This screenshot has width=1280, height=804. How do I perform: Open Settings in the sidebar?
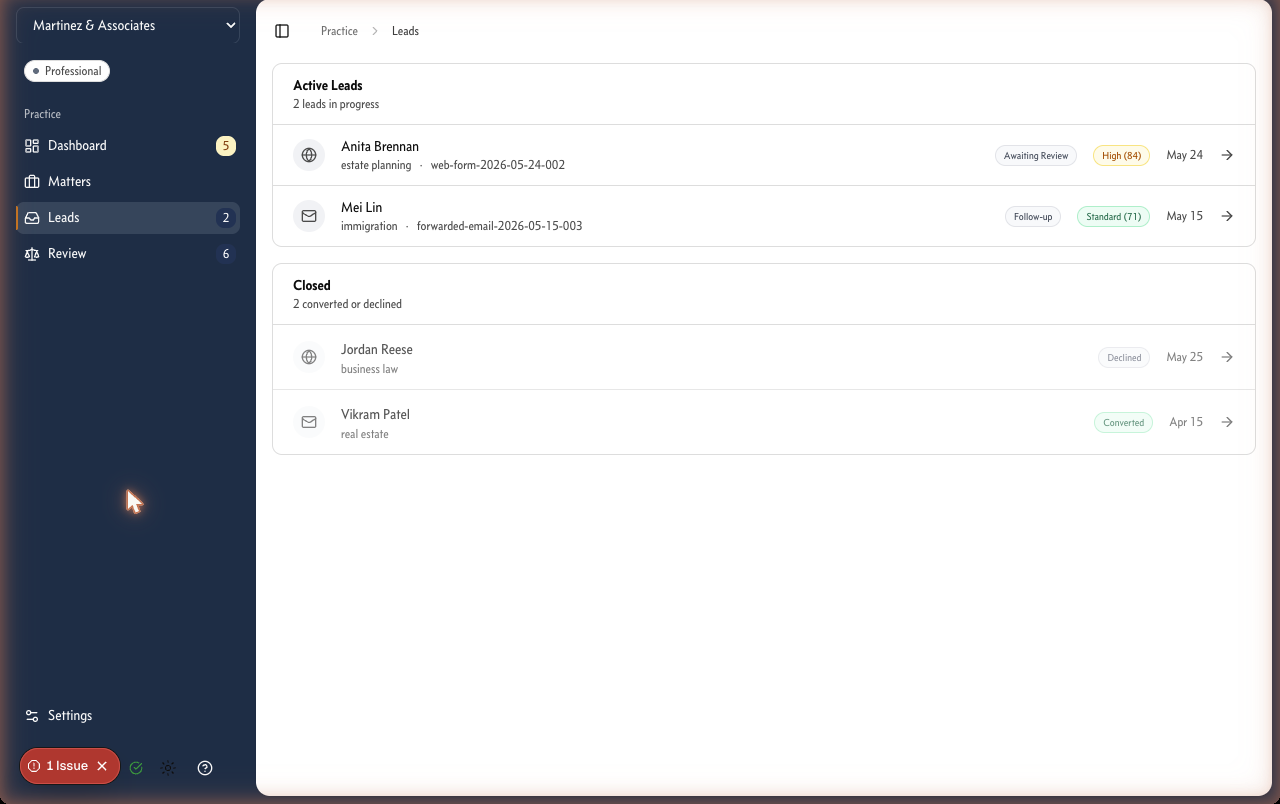[x=128, y=716]
